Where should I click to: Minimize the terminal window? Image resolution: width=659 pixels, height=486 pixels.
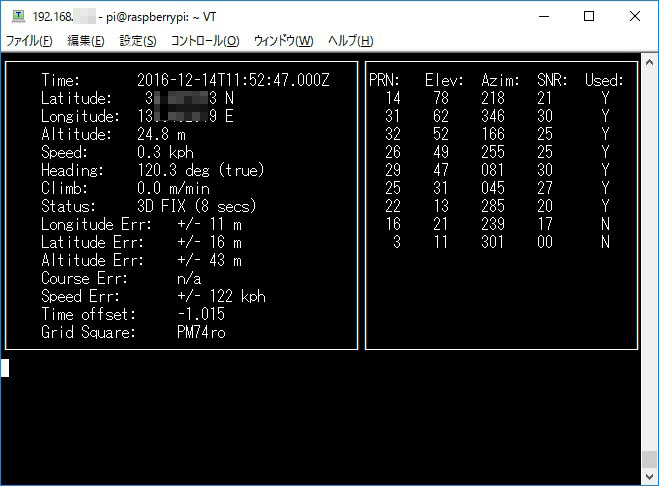click(544, 16)
